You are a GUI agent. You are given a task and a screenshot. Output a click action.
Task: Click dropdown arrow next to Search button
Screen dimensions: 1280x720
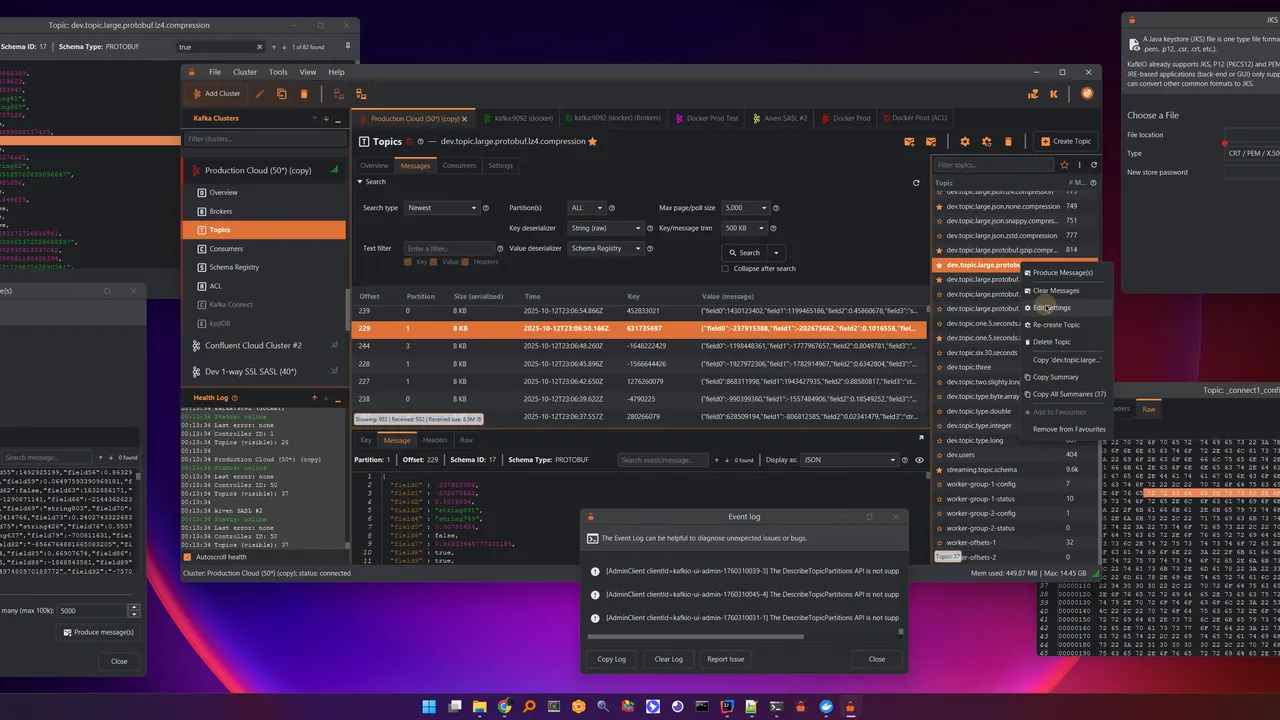776,253
